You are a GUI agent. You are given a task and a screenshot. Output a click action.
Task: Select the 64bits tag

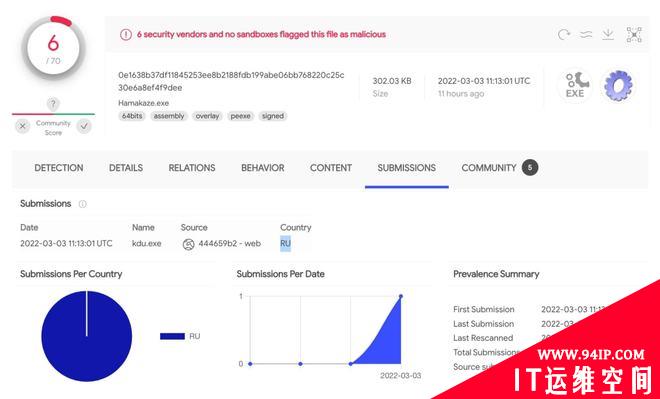[x=132, y=116]
